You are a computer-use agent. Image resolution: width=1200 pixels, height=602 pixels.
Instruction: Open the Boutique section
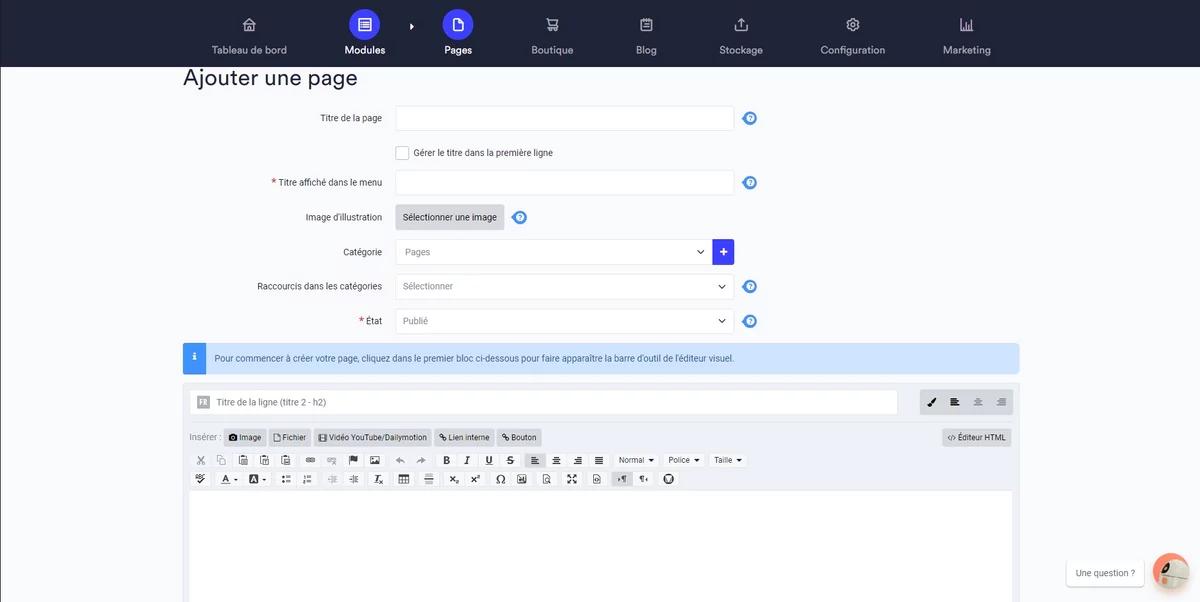(552, 35)
